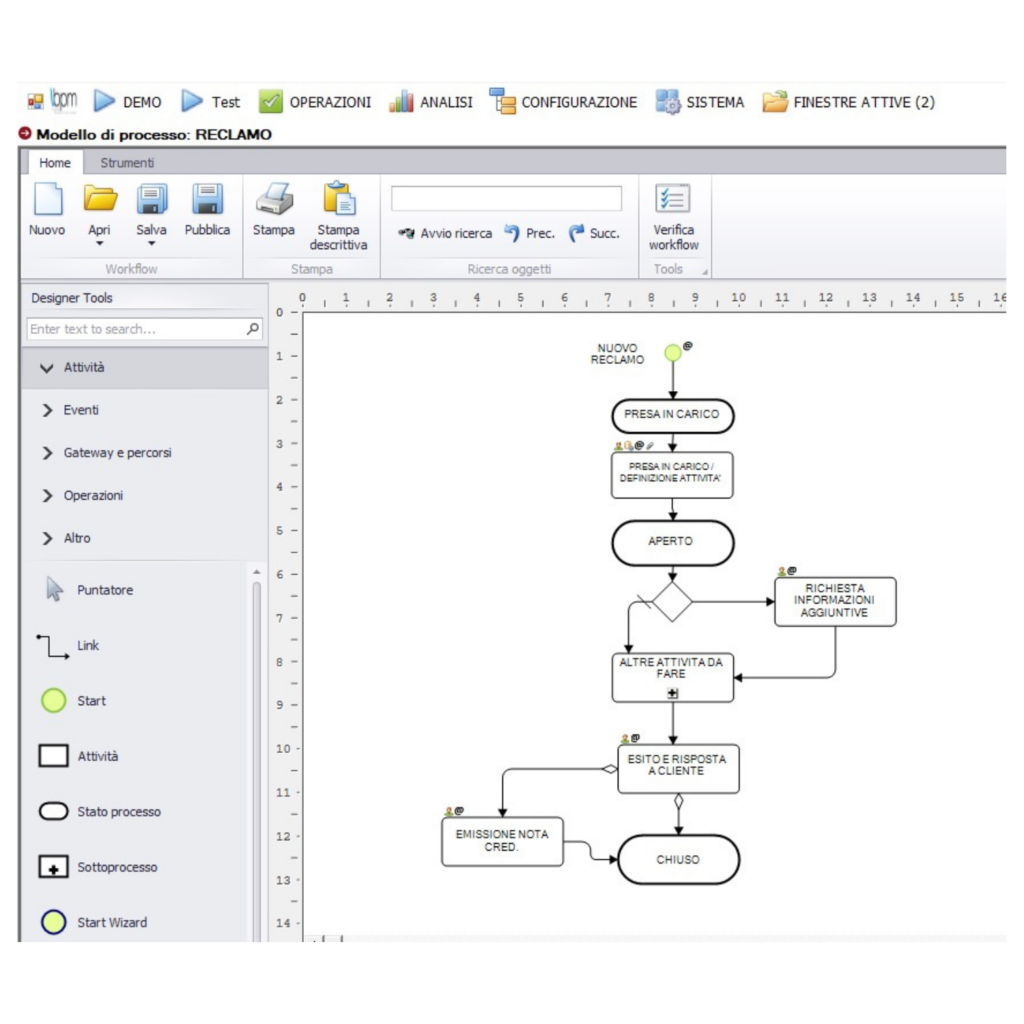
Task: Start object search with Avvio ricerca
Action: click(x=445, y=233)
